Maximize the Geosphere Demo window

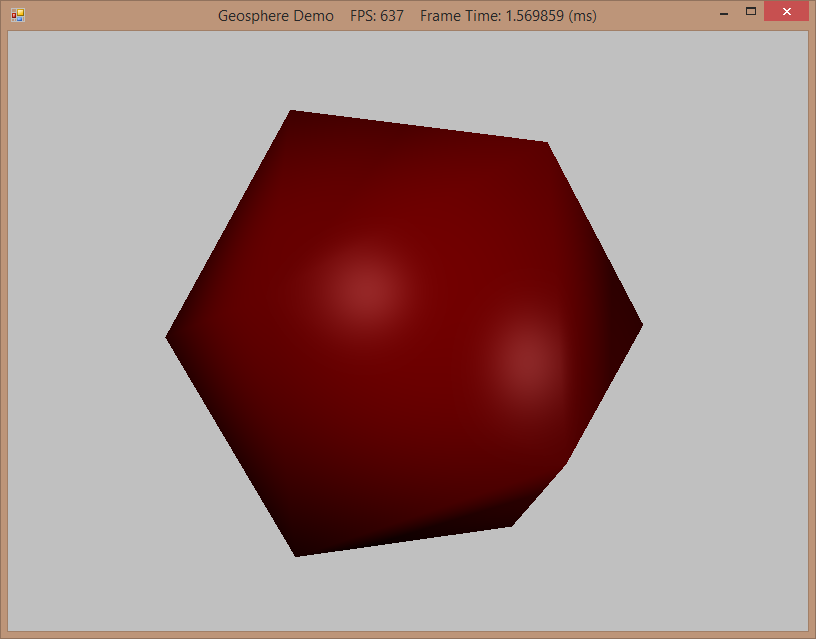point(751,12)
